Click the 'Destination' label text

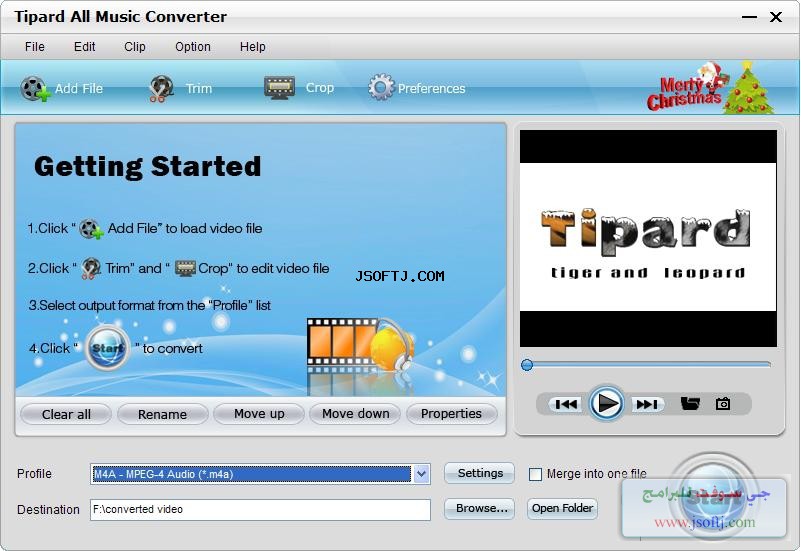pos(49,510)
